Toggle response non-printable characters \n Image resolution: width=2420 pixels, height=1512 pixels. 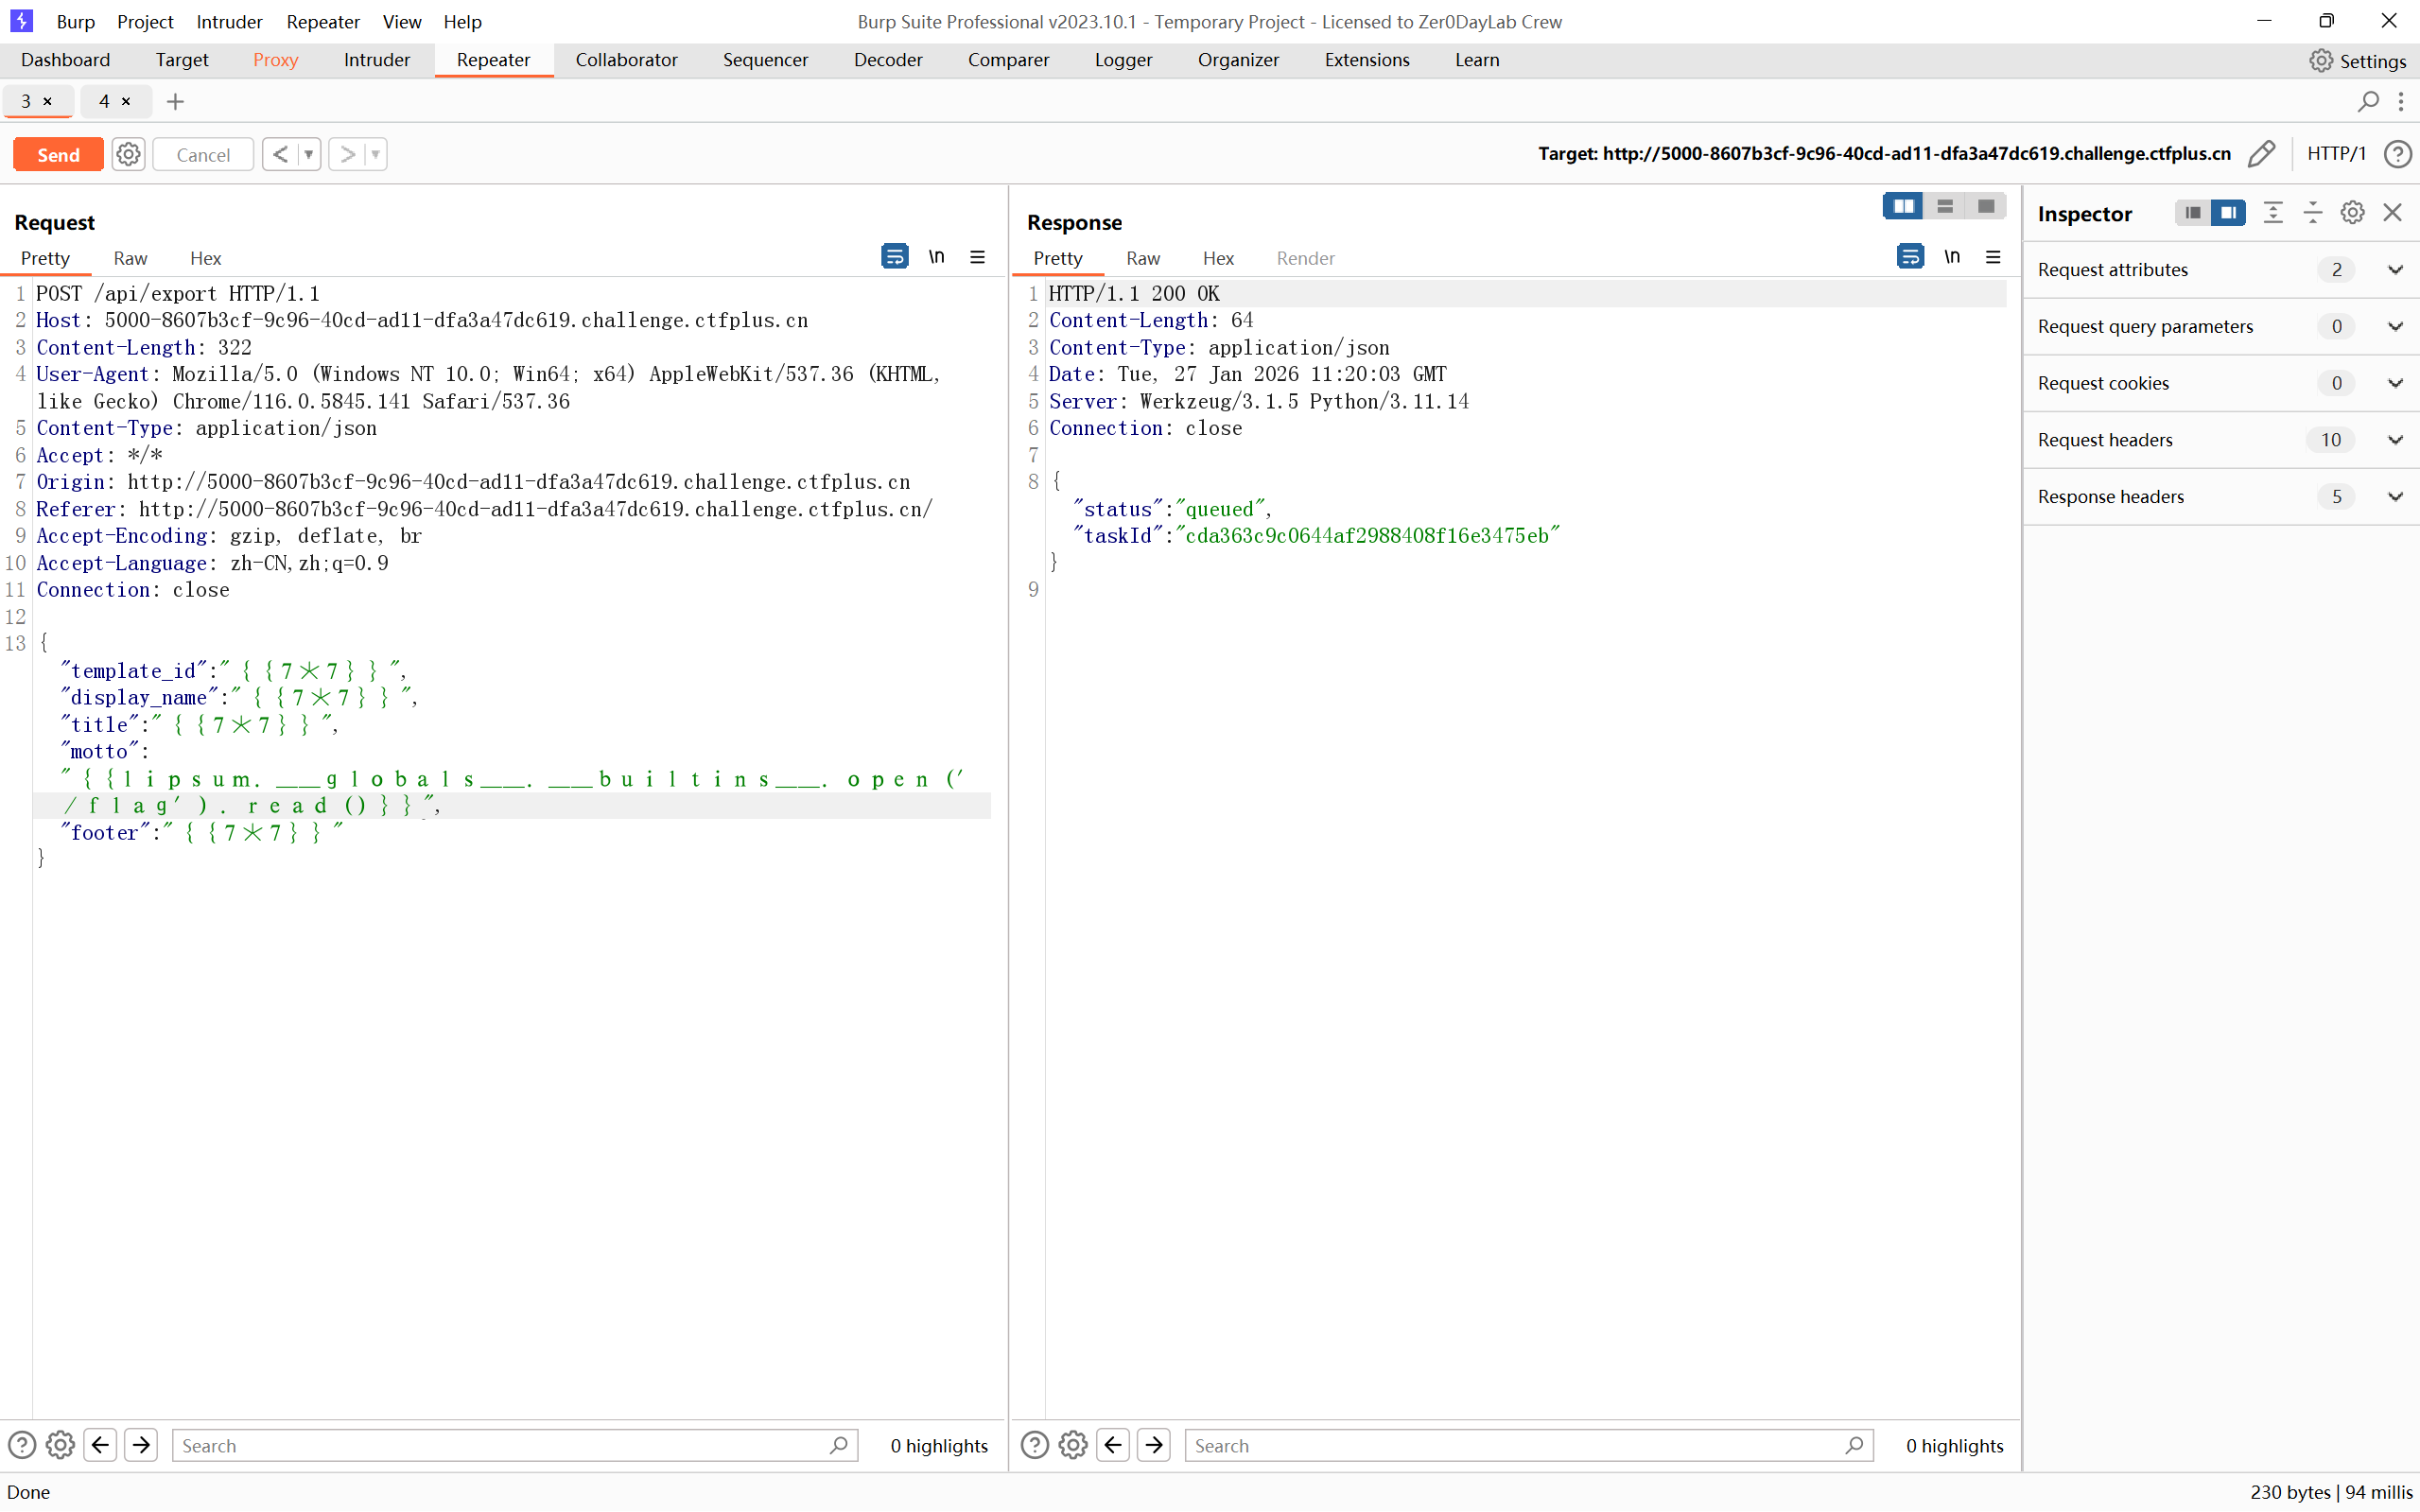(x=1952, y=257)
